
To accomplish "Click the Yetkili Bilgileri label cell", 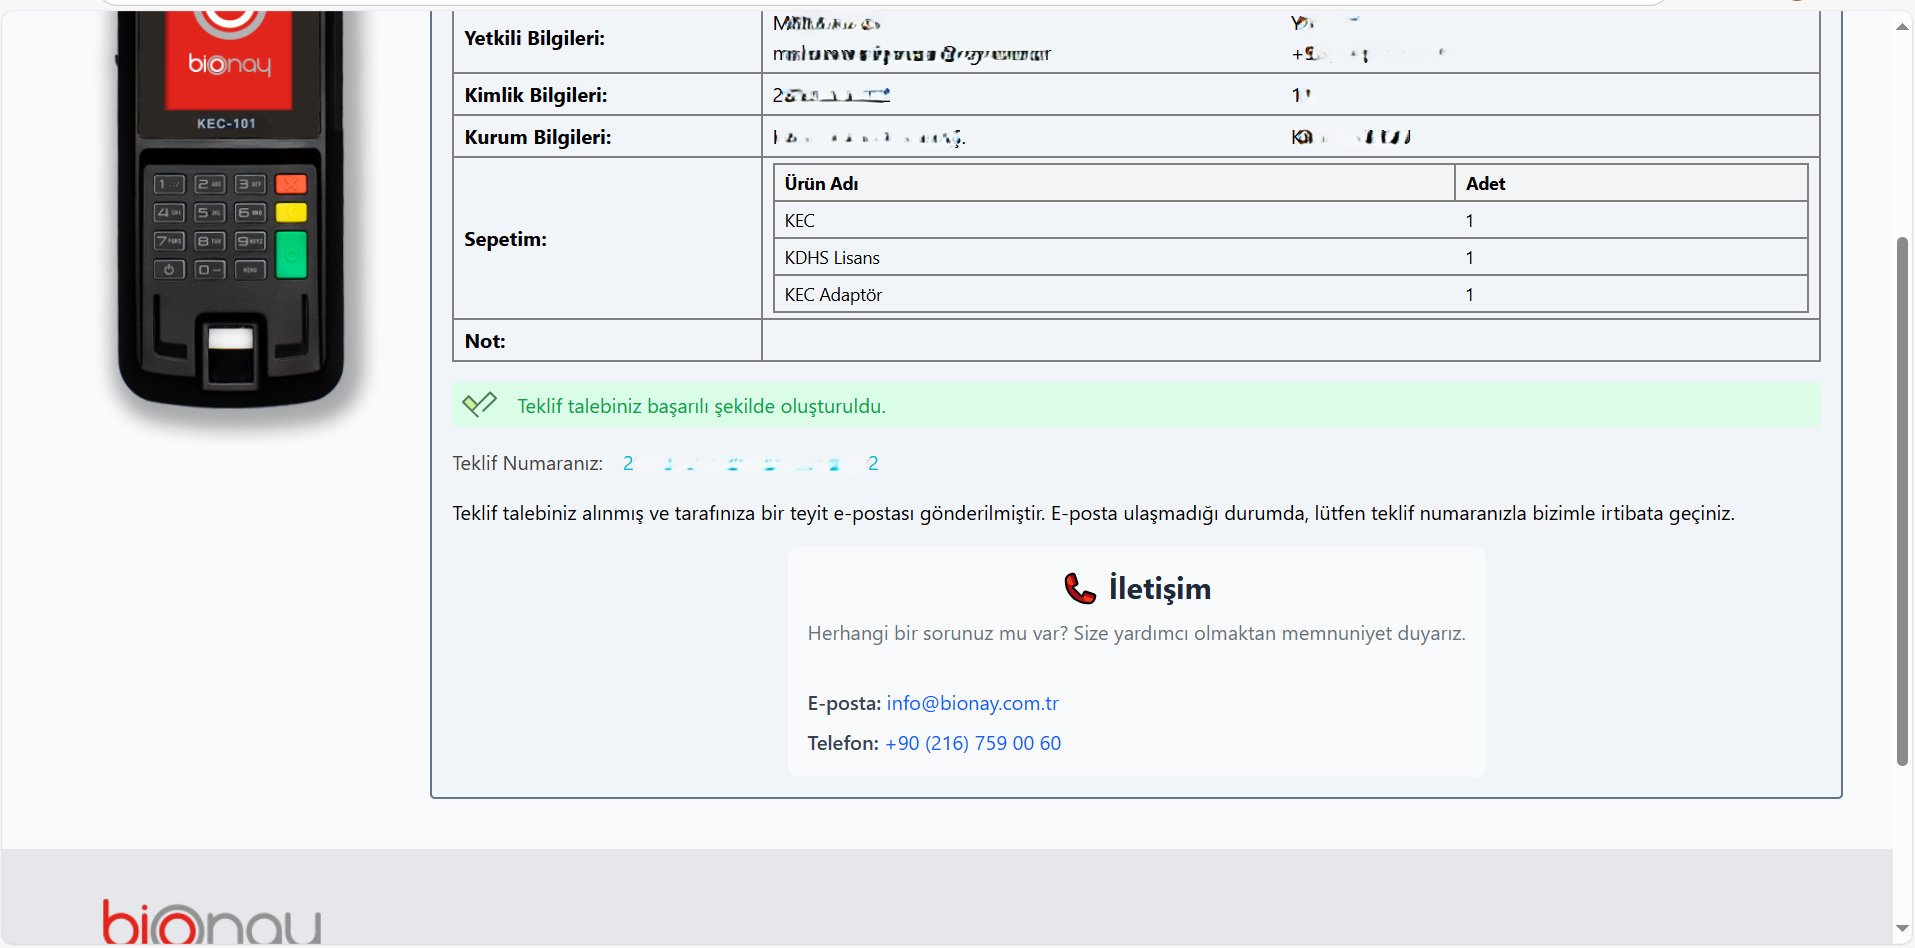I will [x=535, y=38].
